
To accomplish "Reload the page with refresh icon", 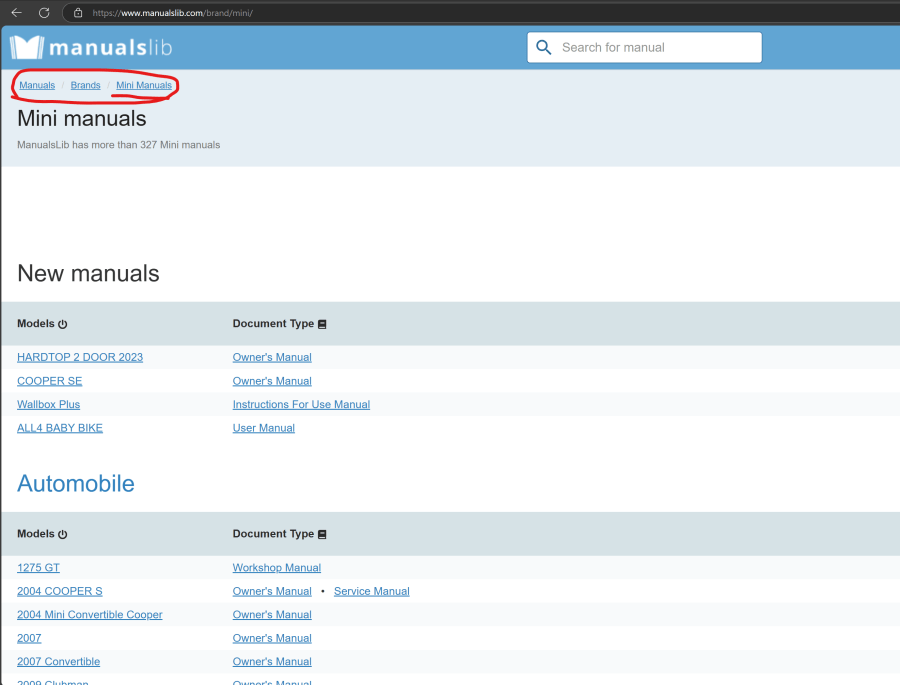I will point(44,13).
